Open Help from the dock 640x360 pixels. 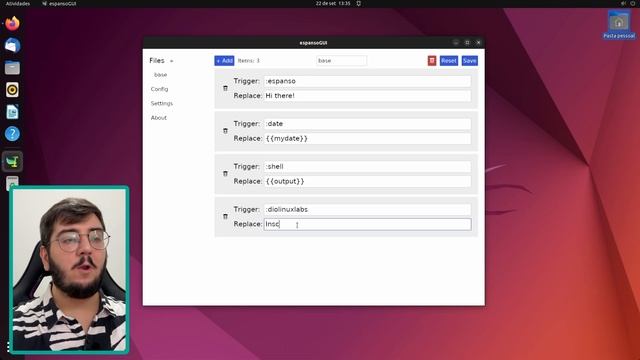pos(12,133)
